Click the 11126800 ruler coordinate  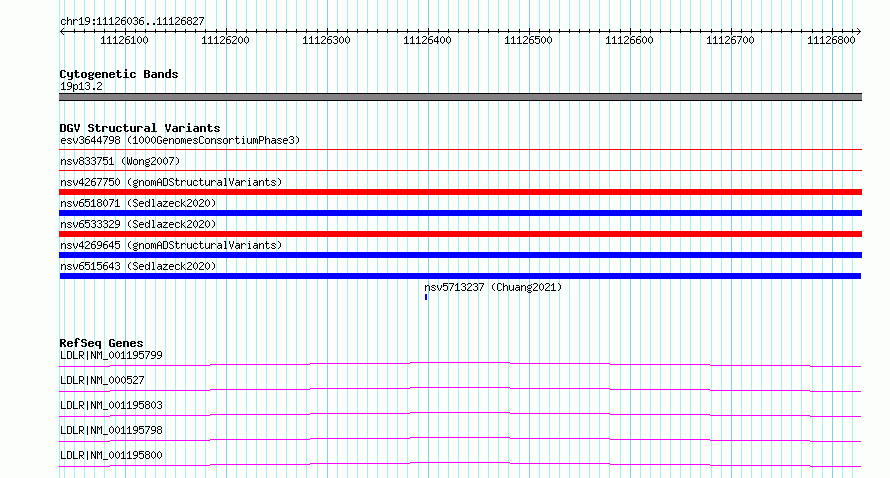click(832, 40)
